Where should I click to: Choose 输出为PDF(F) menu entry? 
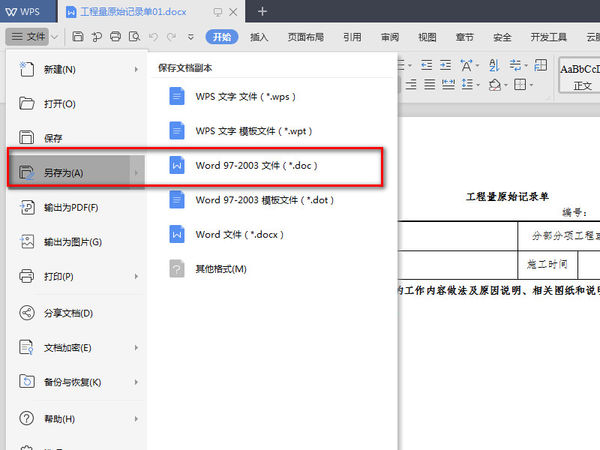(x=77, y=207)
